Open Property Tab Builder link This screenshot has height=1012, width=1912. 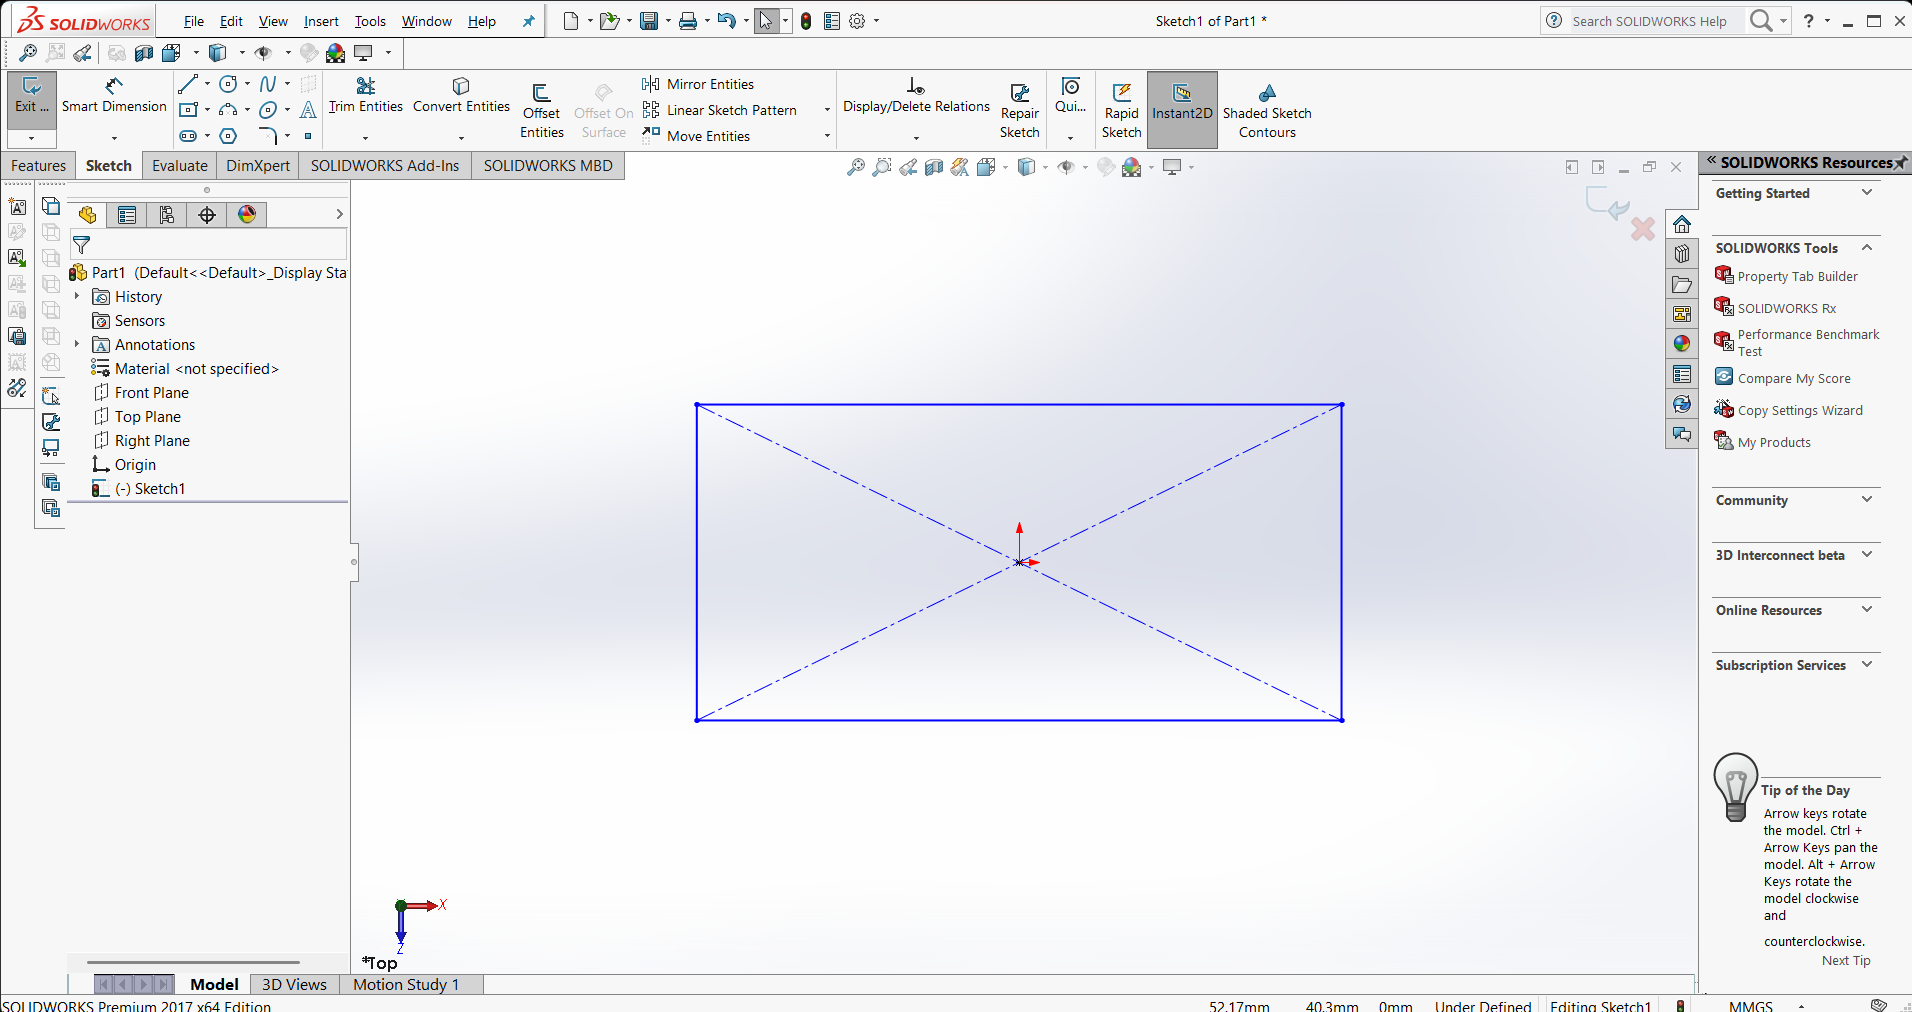pyautogui.click(x=1797, y=277)
